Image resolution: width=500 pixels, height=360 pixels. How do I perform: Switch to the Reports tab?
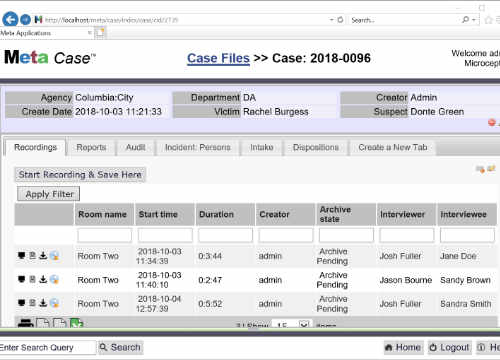coord(91,147)
